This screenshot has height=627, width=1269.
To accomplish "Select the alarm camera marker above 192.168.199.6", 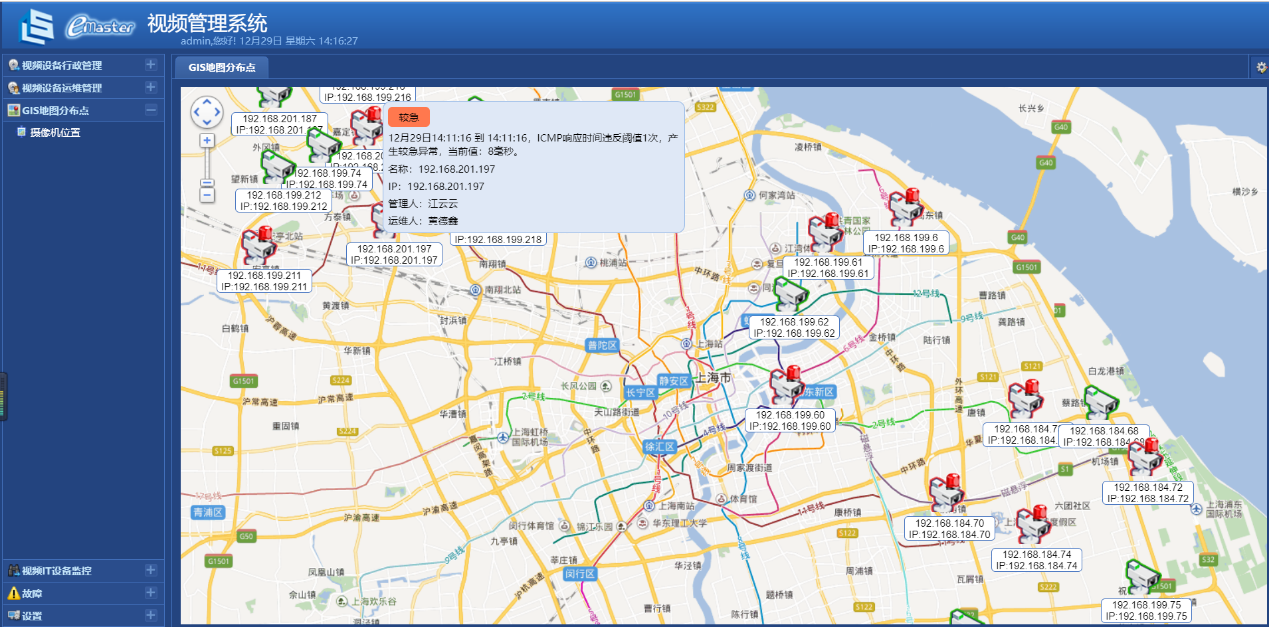I will tap(906, 208).
